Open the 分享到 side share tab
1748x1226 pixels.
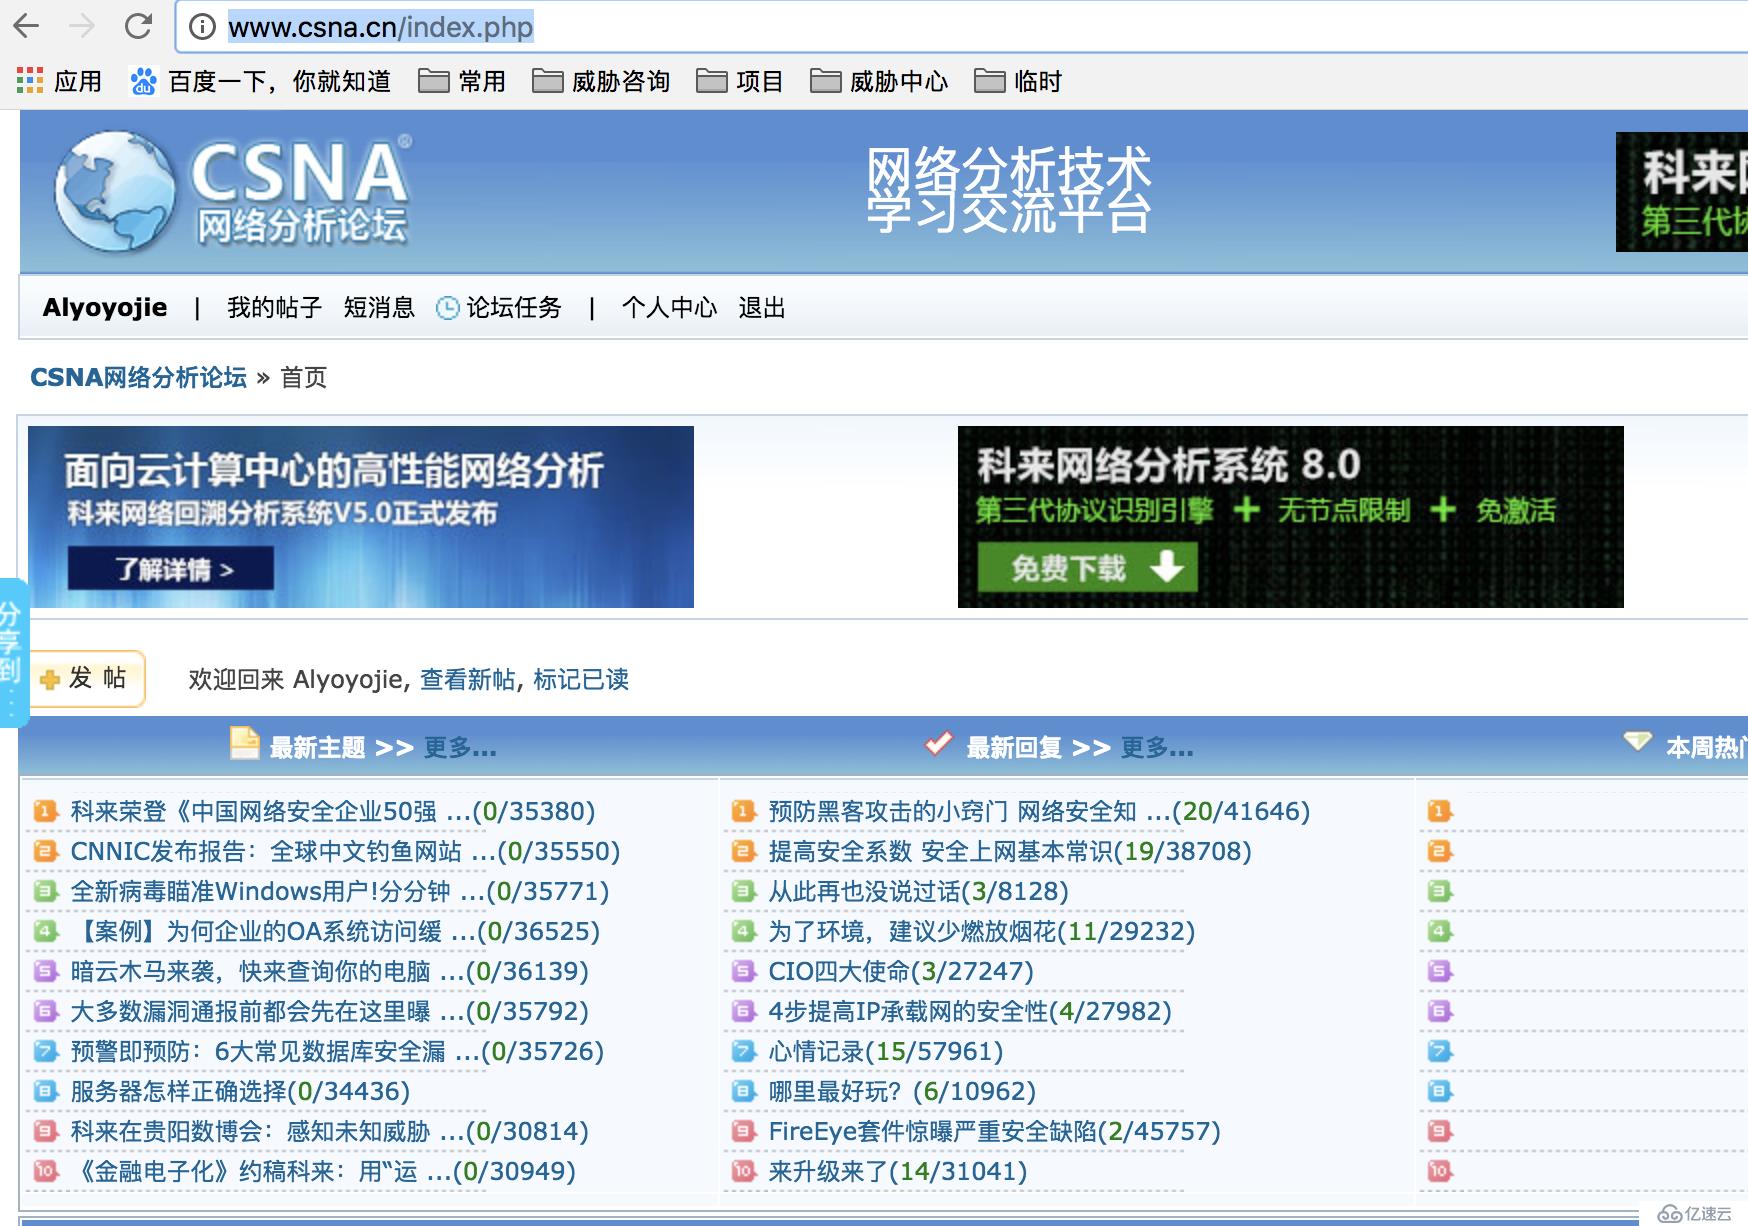12,653
